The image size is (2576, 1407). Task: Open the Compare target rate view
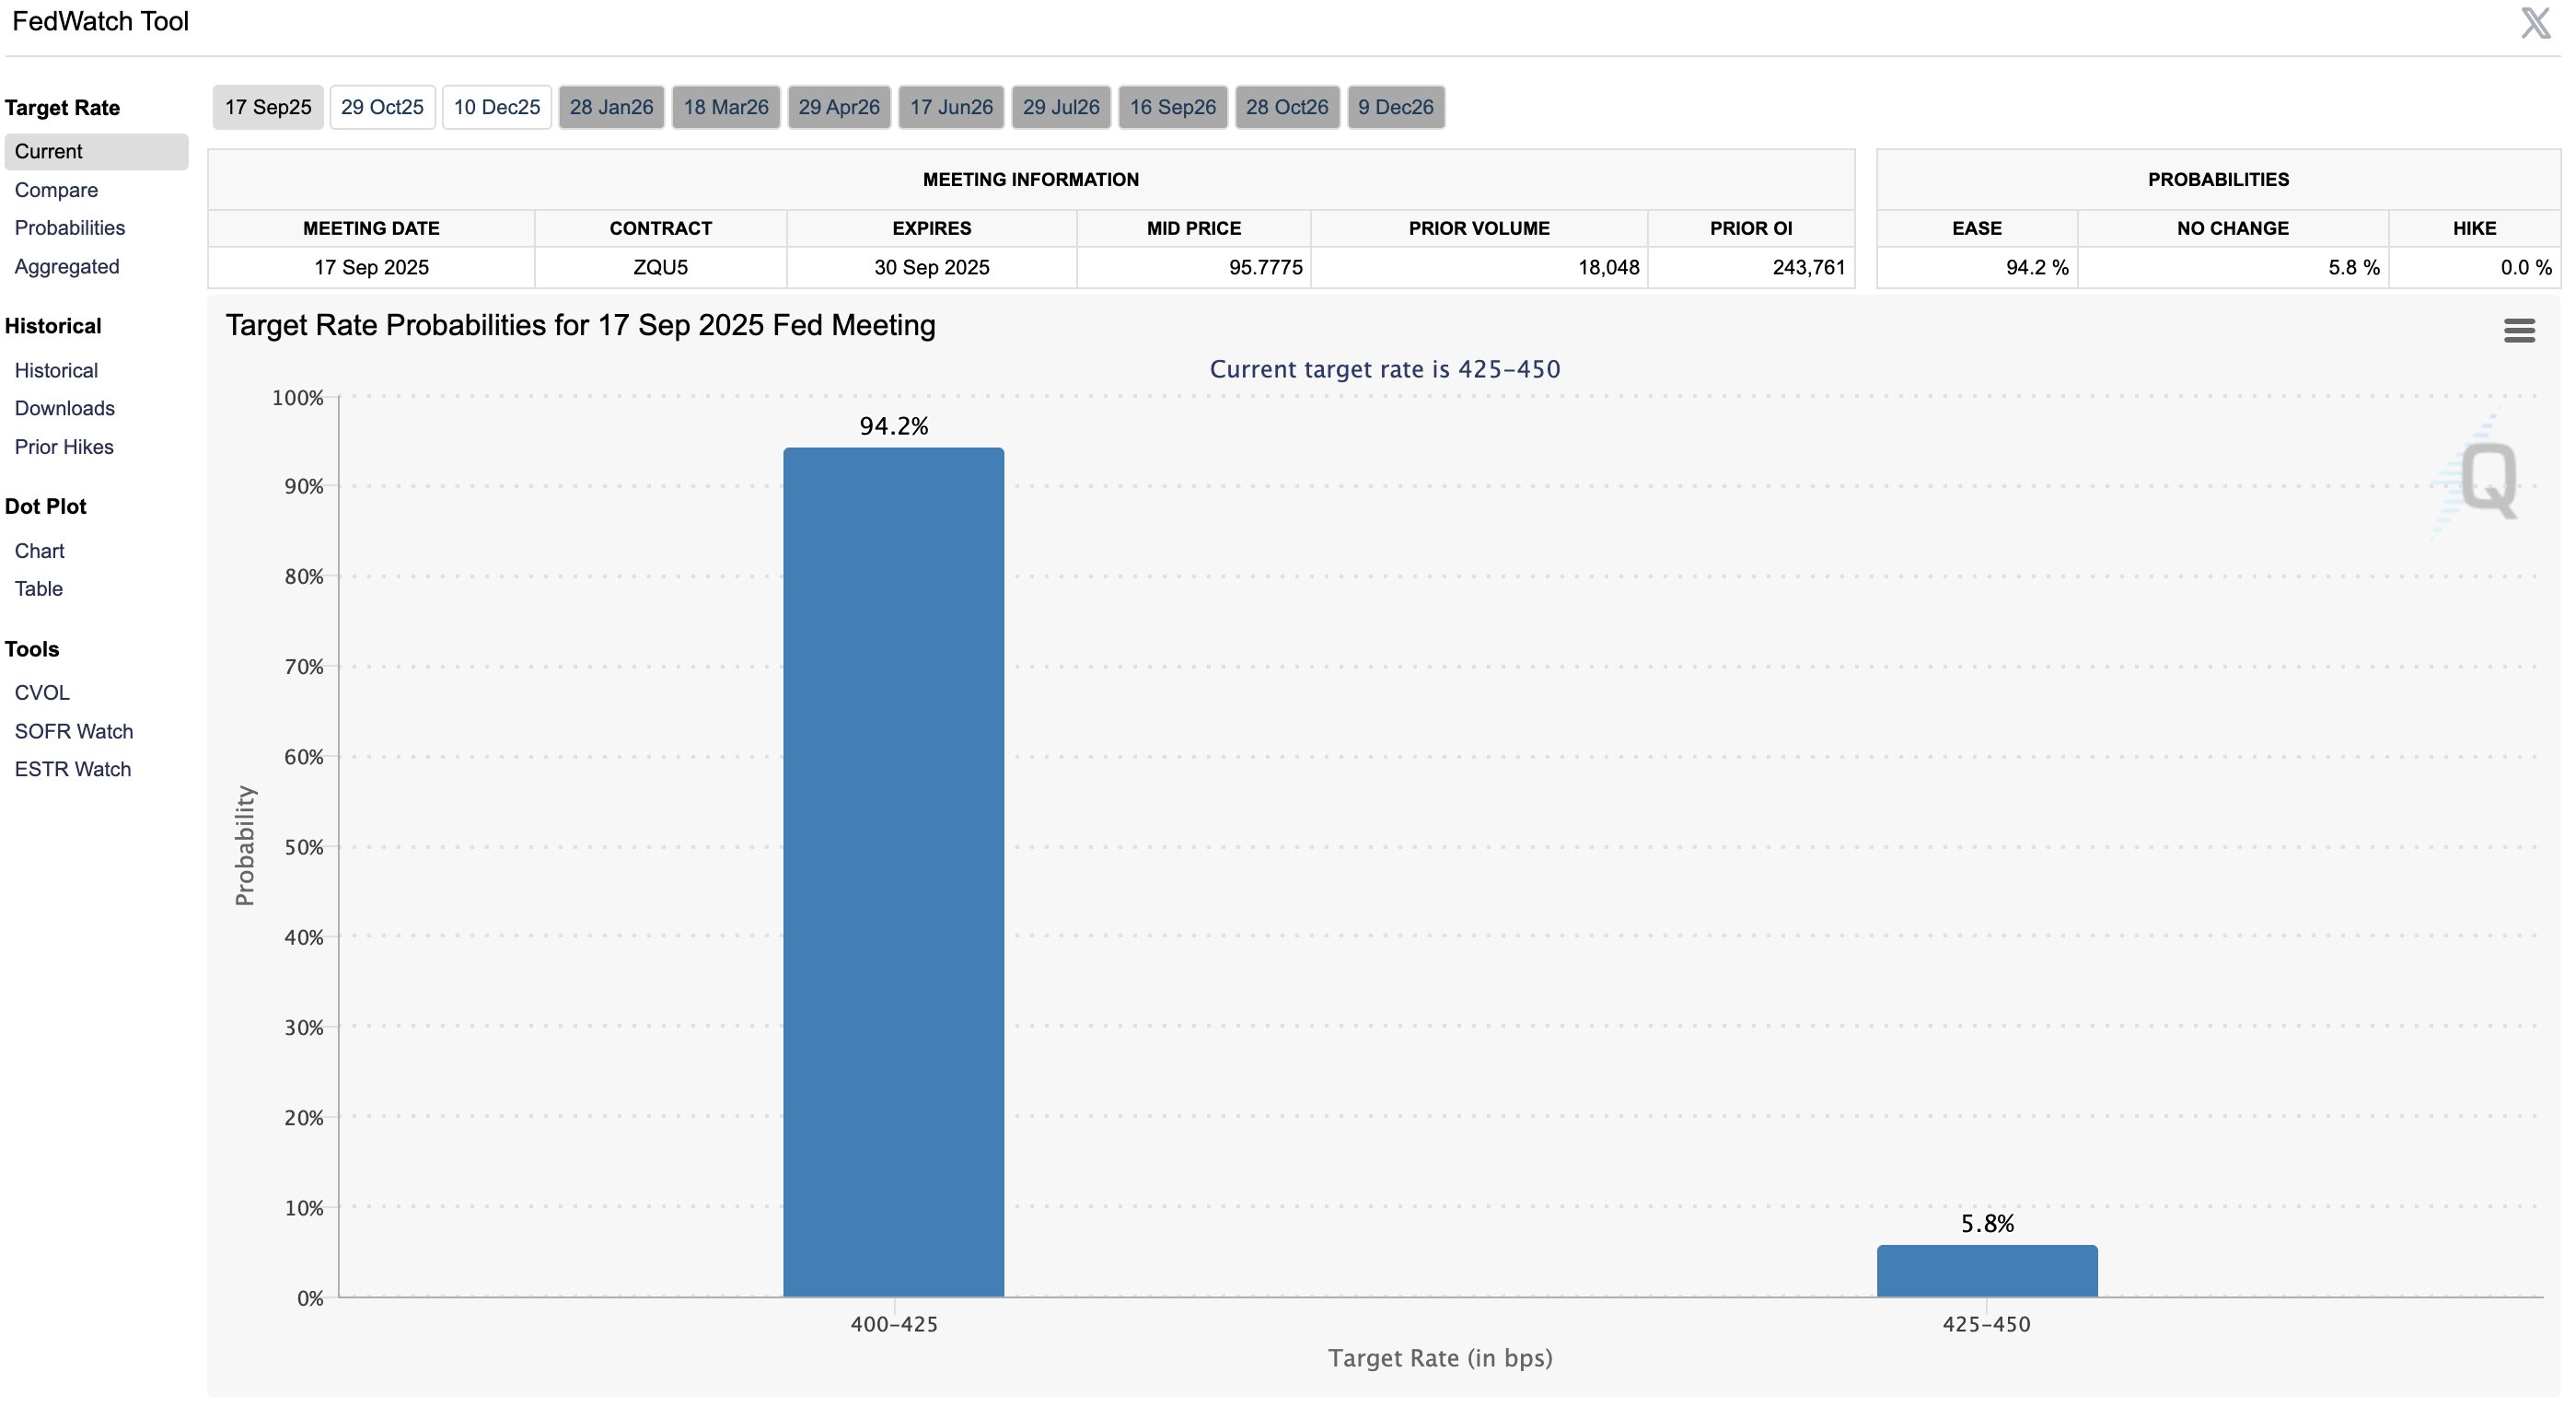coord(56,190)
